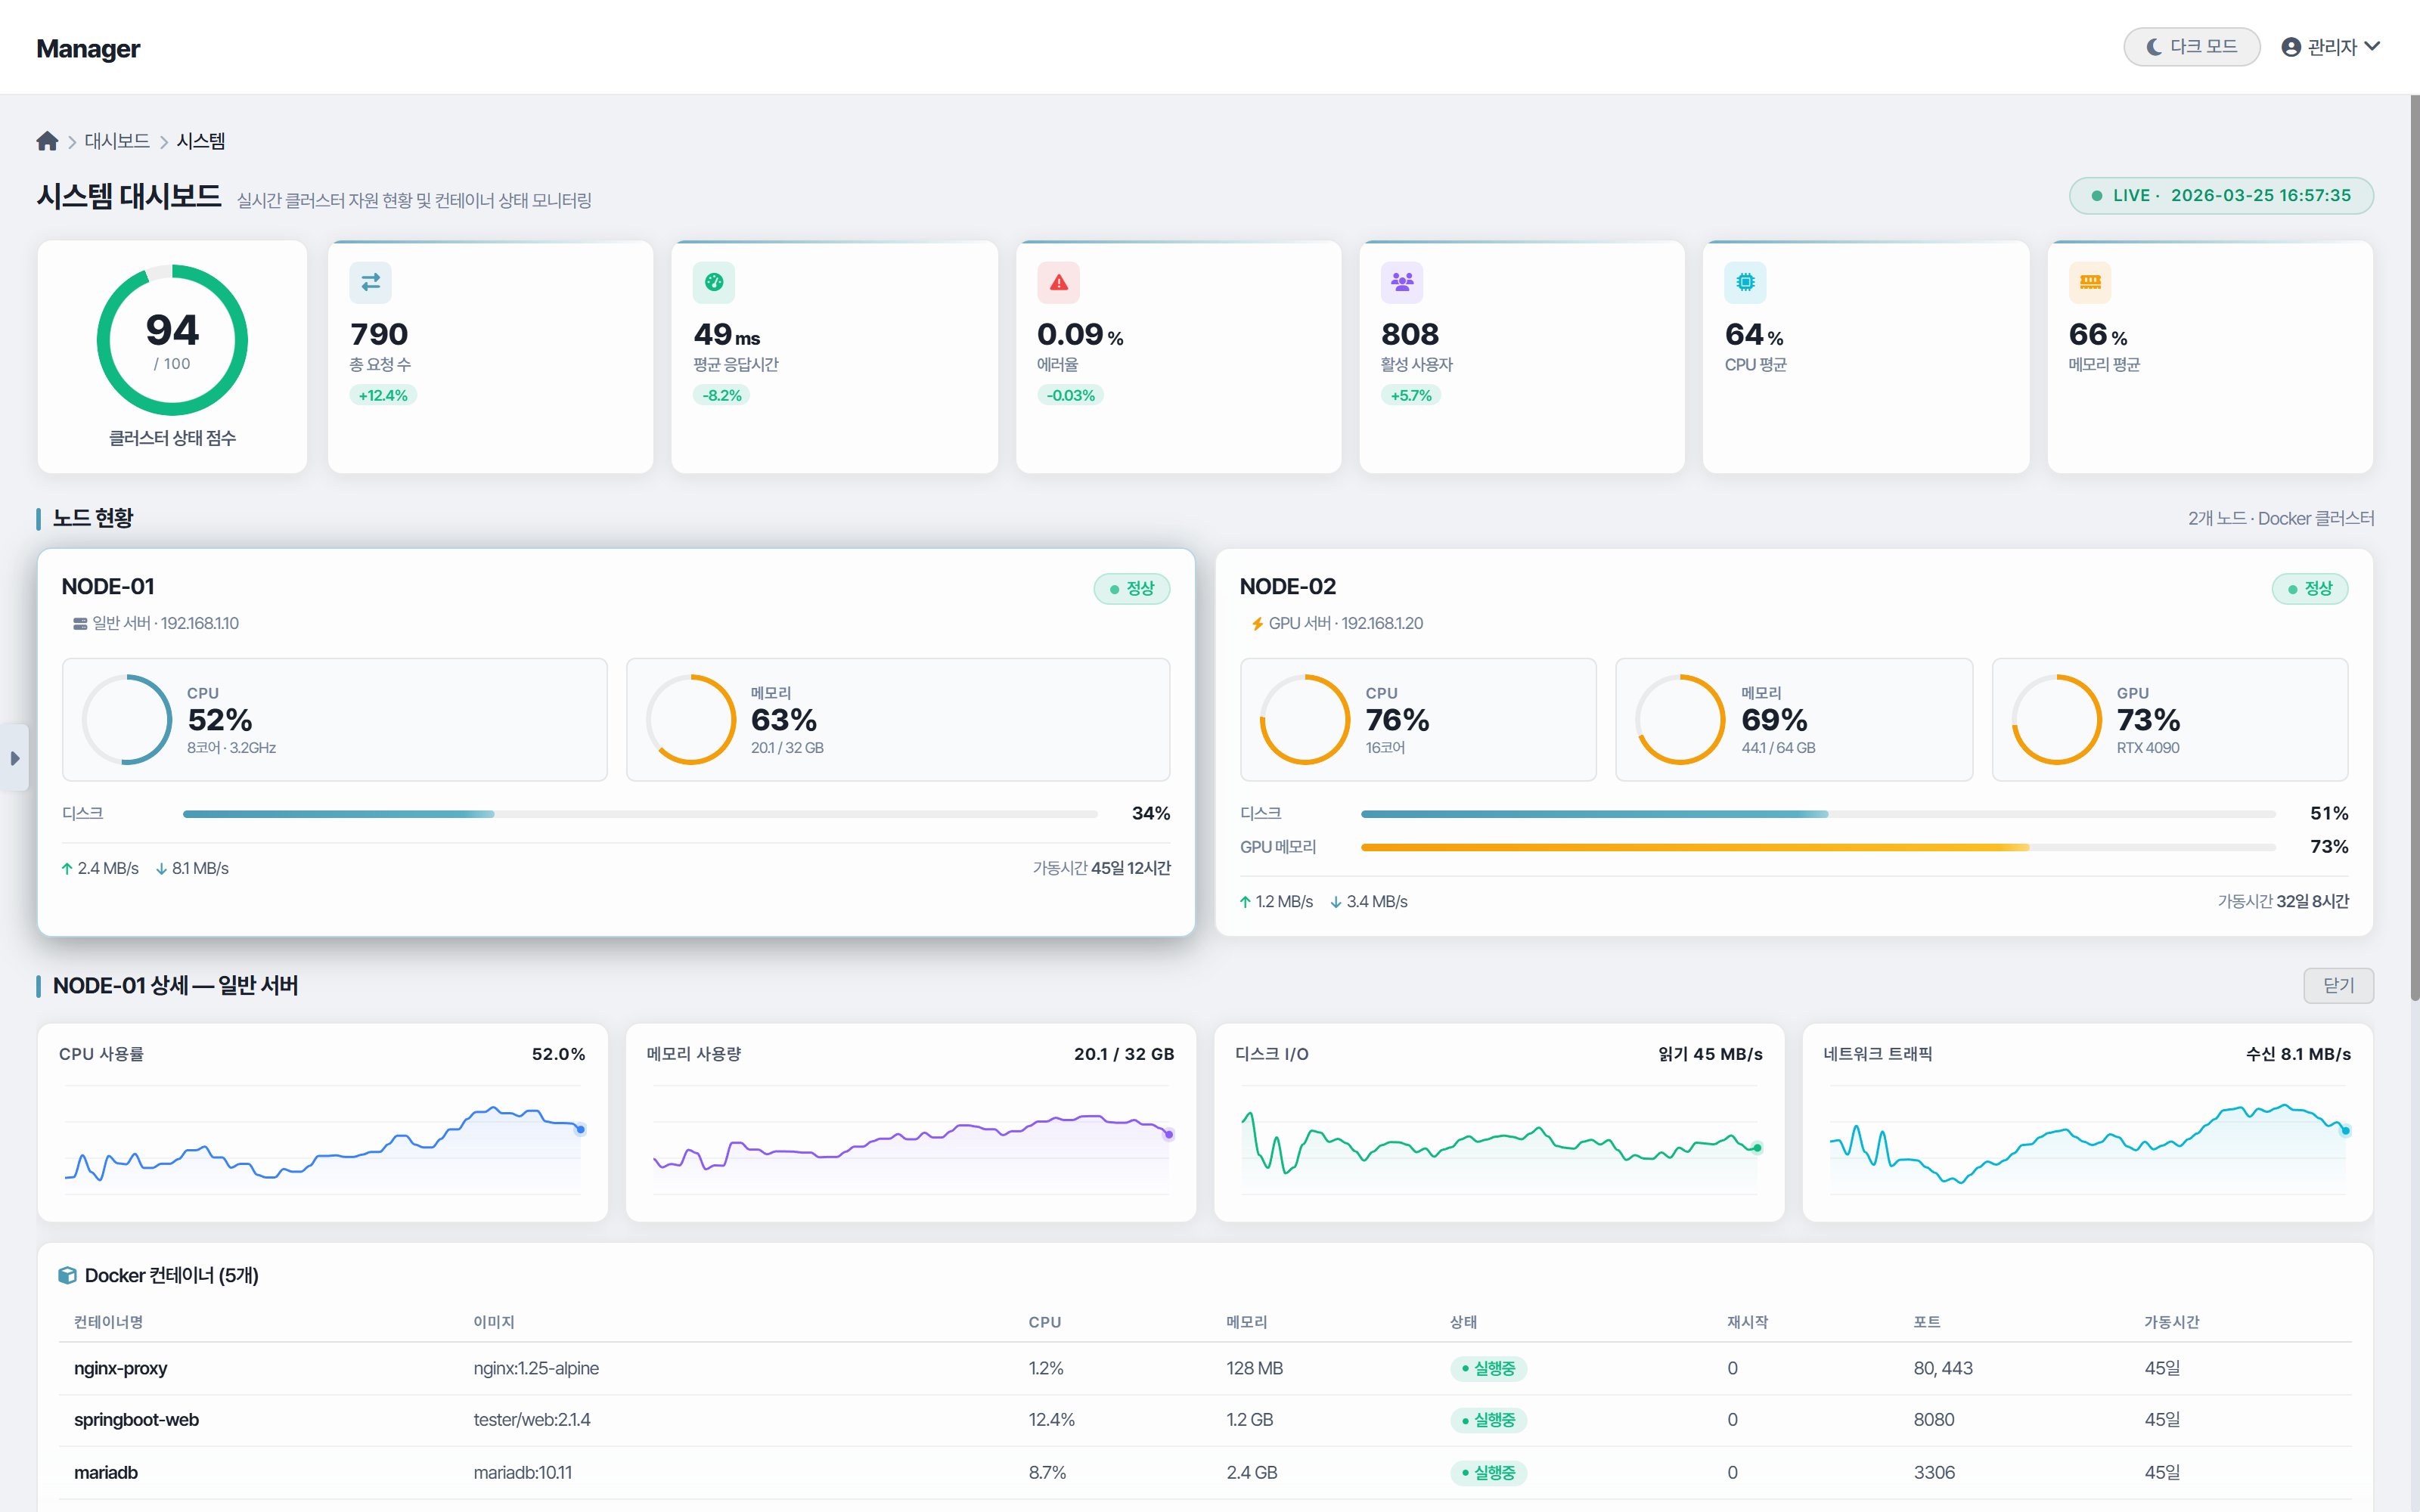The image size is (2420, 1512).
Task: Click the Docker container cube icon
Action: 67,1275
